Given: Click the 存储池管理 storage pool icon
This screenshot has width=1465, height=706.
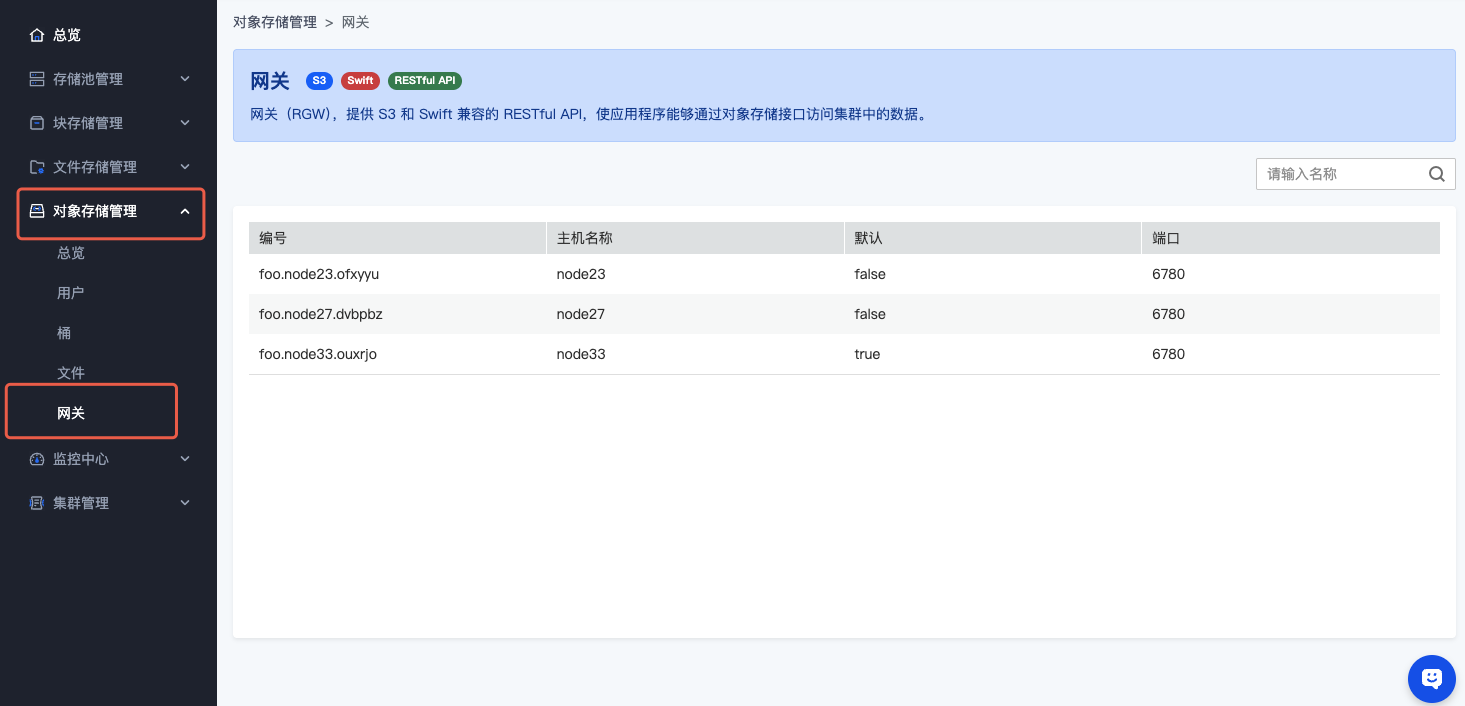Looking at the screenshot, I should click(x=37, y=79).
